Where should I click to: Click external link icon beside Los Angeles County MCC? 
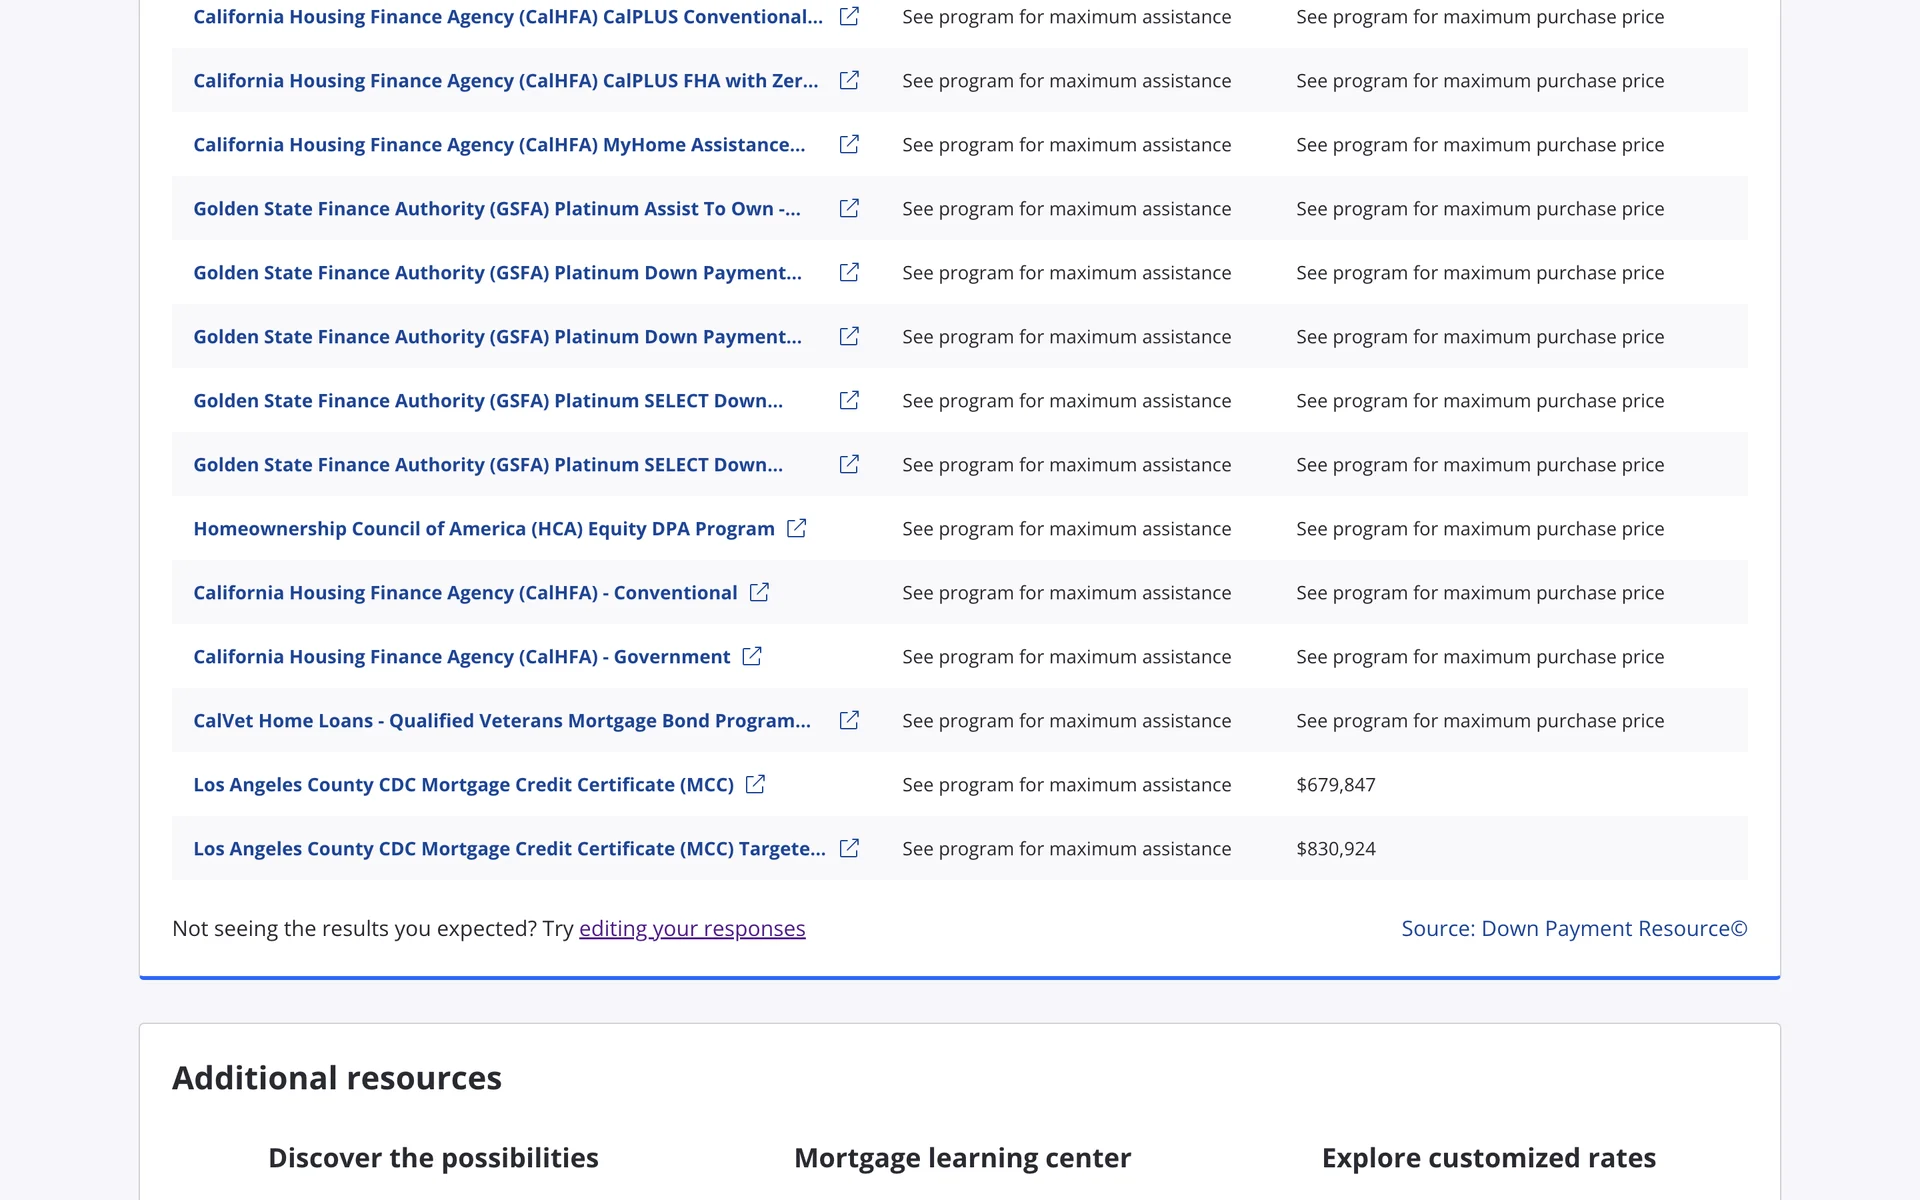point(755,784)
